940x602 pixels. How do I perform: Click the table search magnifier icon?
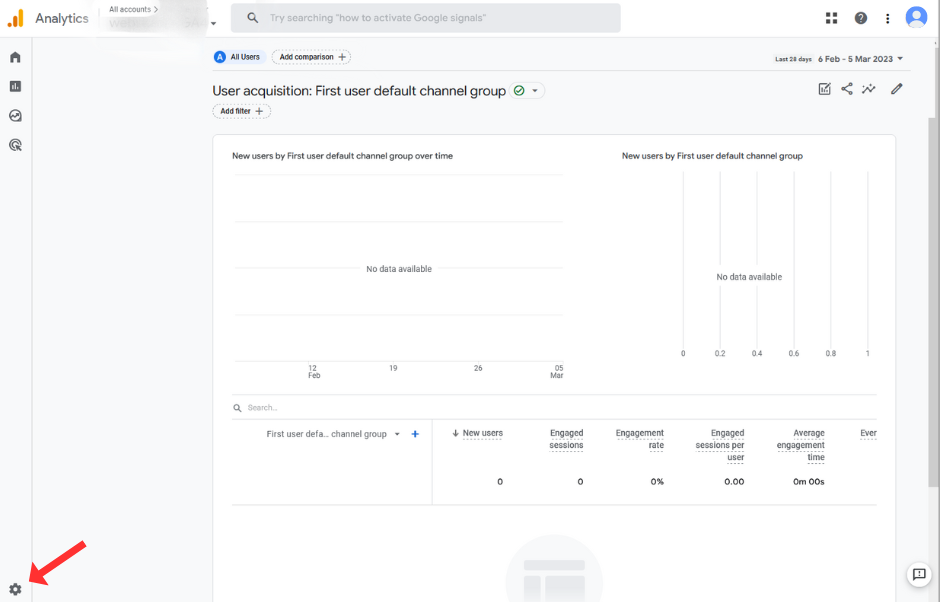[237, 408]
